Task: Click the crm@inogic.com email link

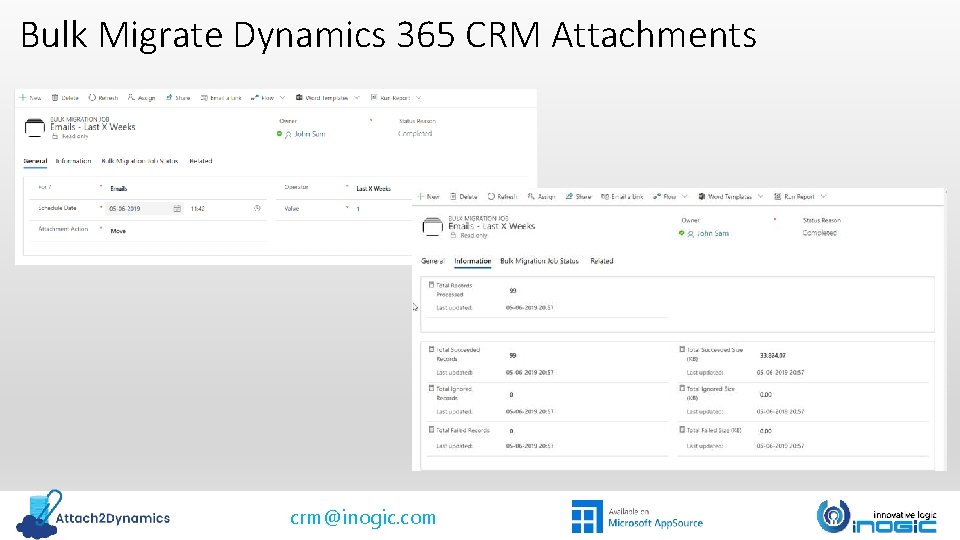Action: (x=363, y=518)
